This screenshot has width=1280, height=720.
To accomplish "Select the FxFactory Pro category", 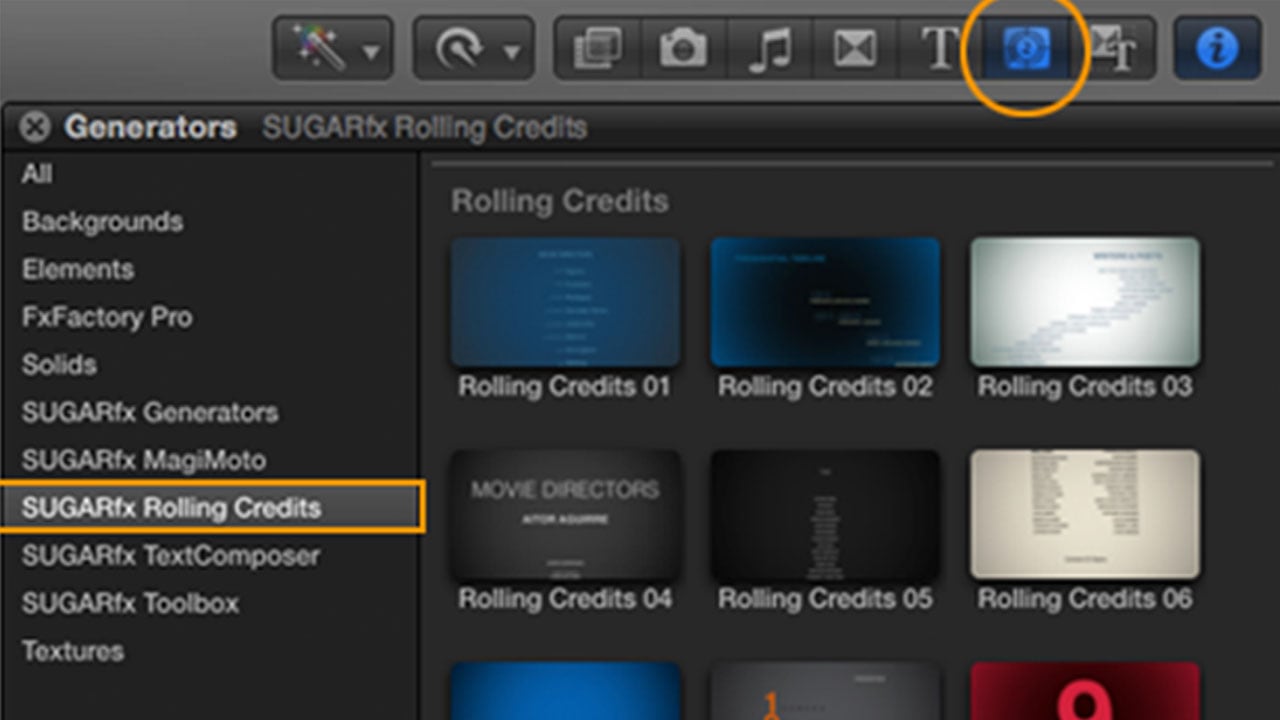I will (107, 318).
